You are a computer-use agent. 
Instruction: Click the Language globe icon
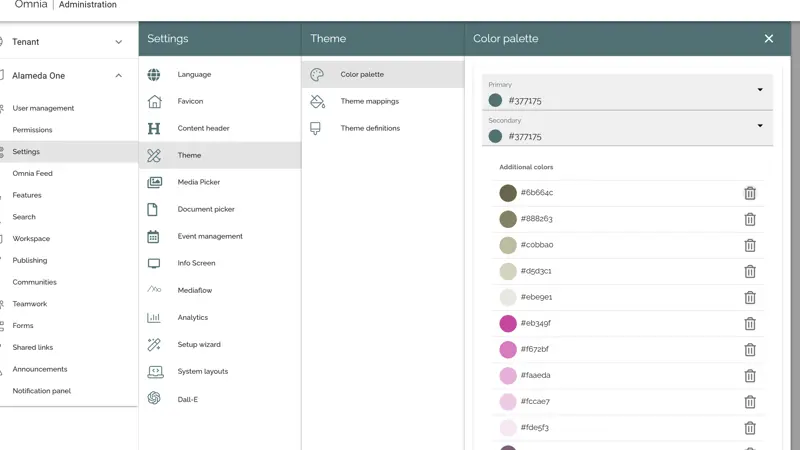[x=154, y=74]
